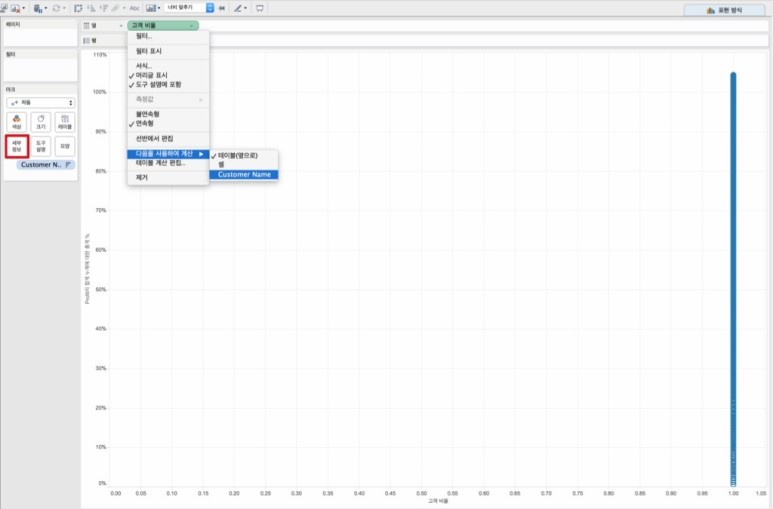Open the 자동 mark type dropdown
773x509 pixels.
[x=40, y=102]
